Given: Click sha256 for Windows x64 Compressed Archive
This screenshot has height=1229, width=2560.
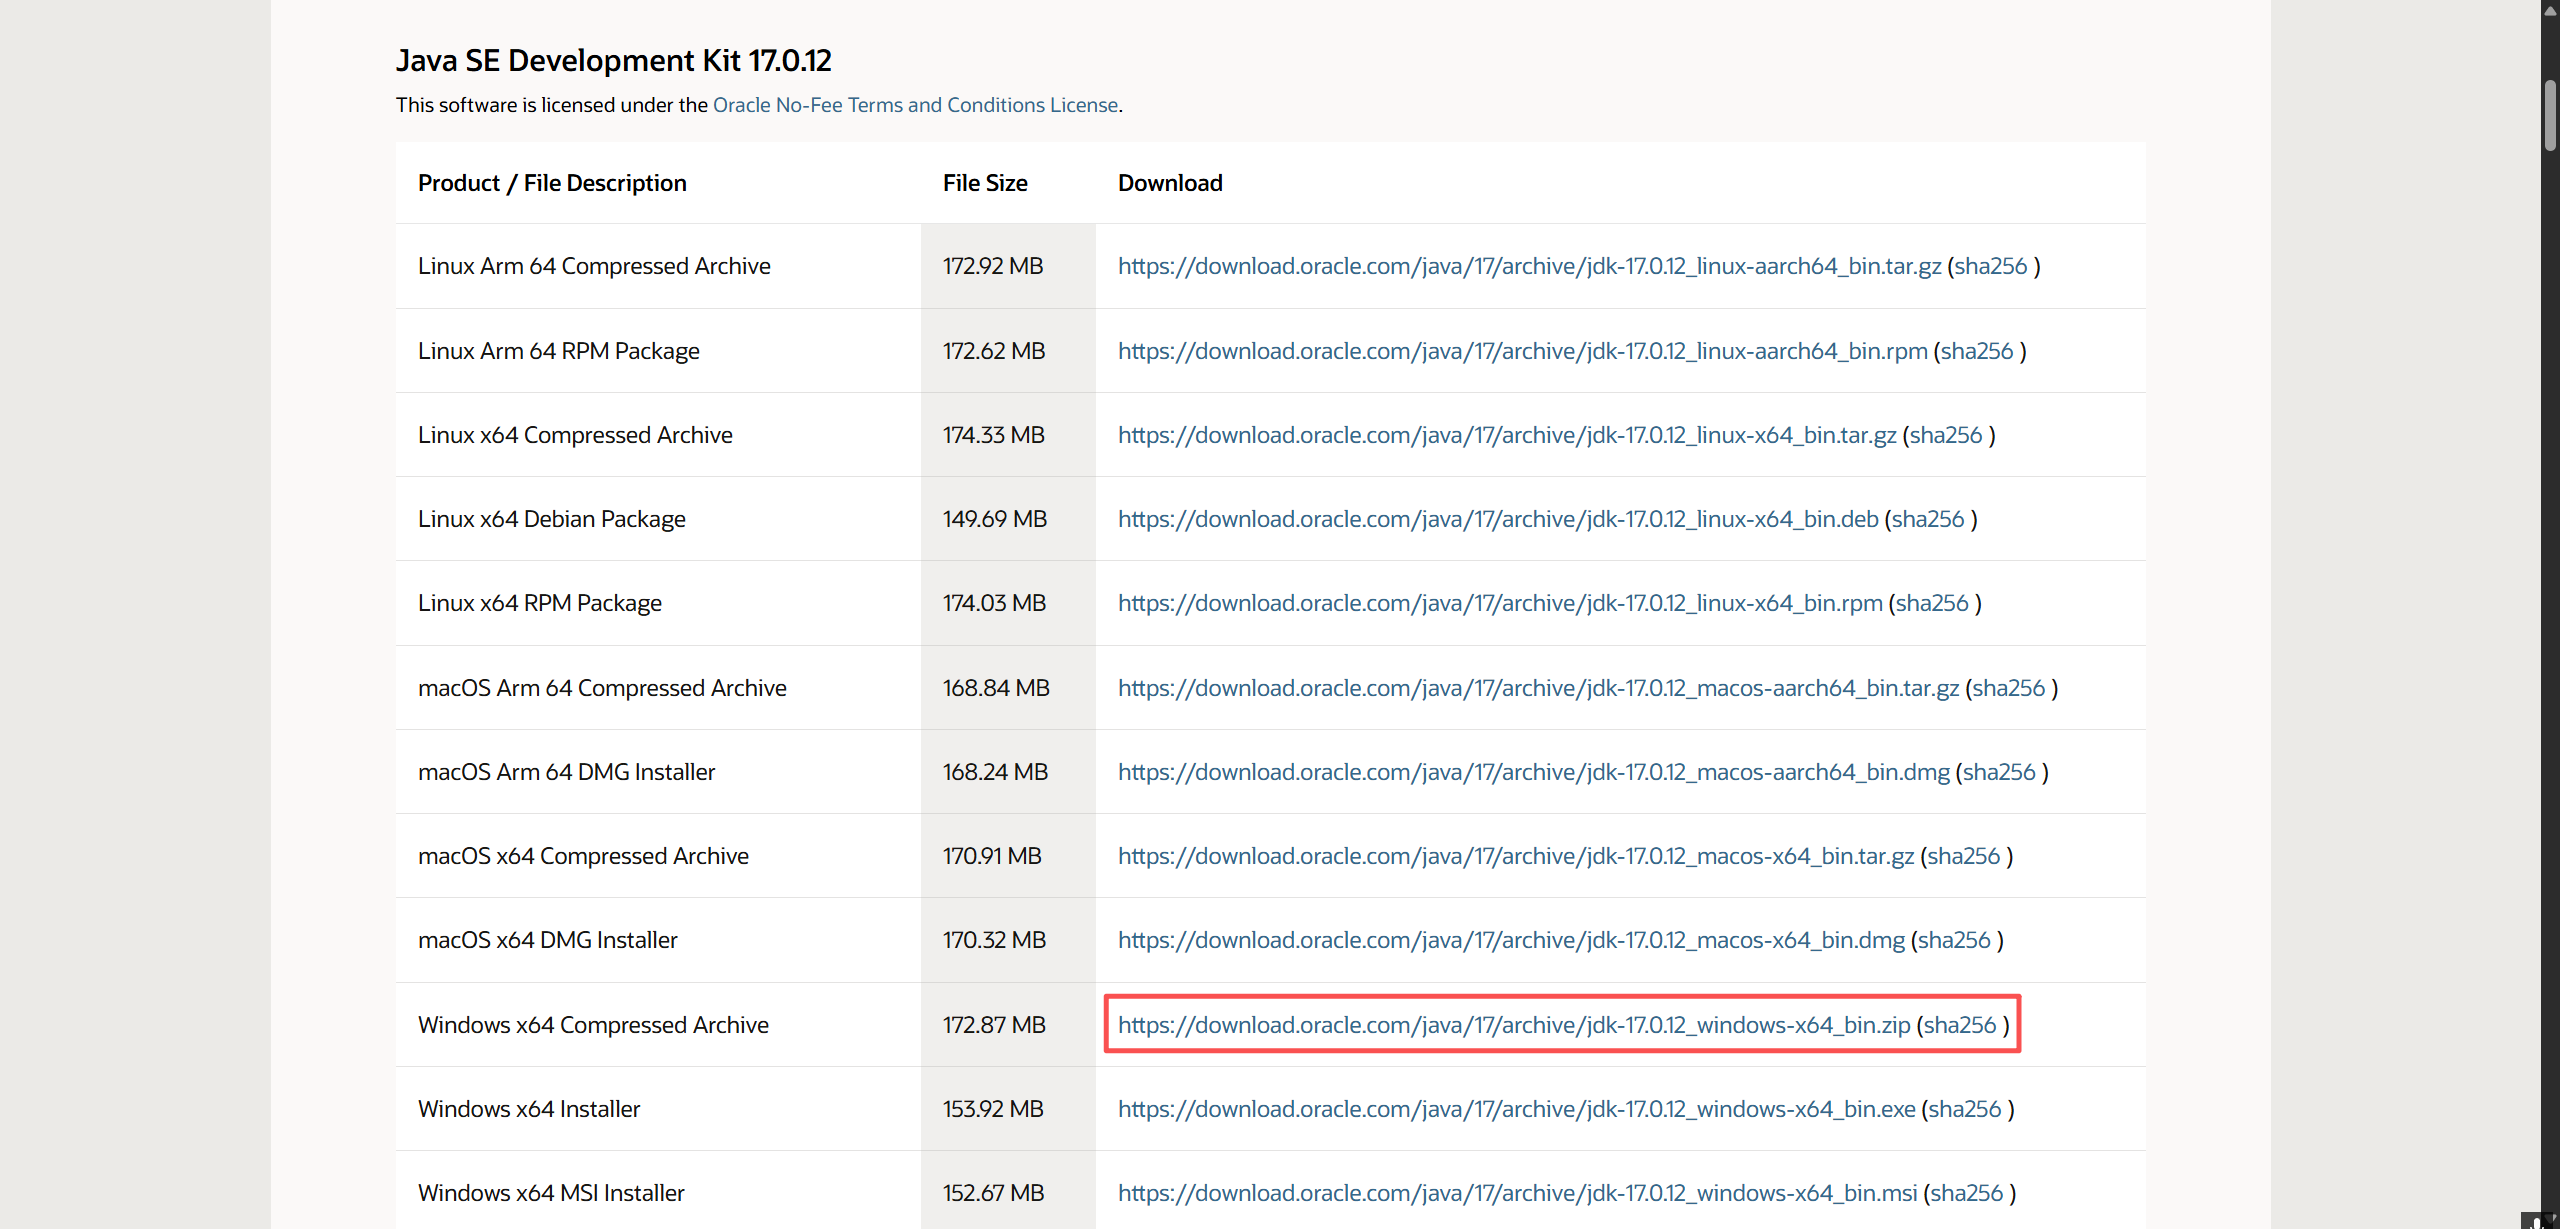Looking at the screenshot, I should 1959,1025.
